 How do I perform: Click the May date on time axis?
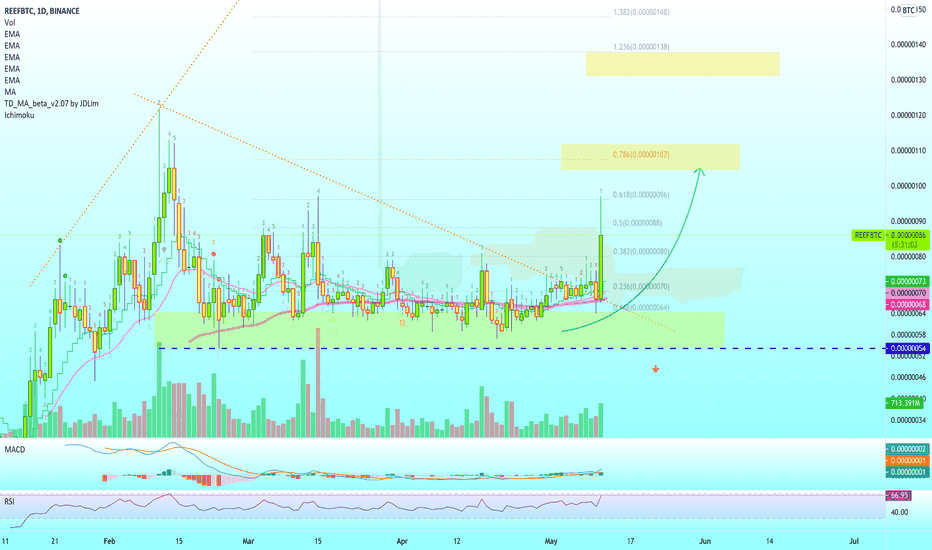(x=551, y=541)
